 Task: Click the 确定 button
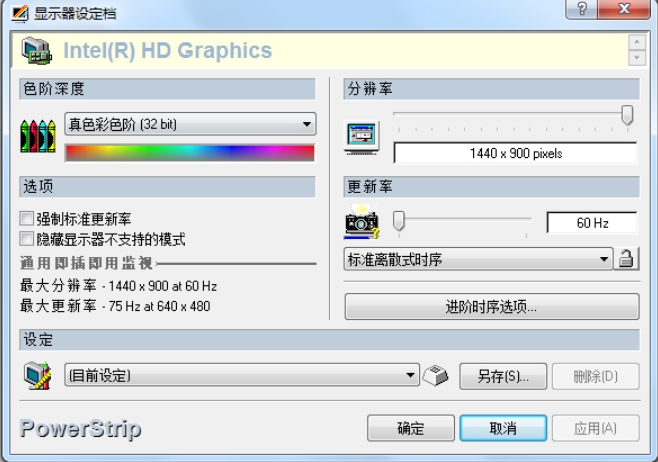pyautogui.click(x=411, y=428)
